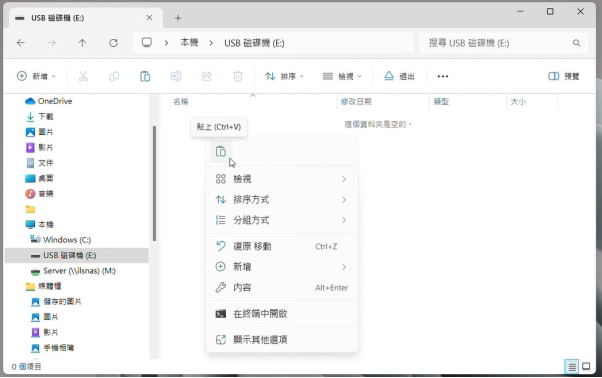The width and height of the screenshot is (602, 378).
Task: Choose 內容 properties in context menu
Action: [282, 287]
